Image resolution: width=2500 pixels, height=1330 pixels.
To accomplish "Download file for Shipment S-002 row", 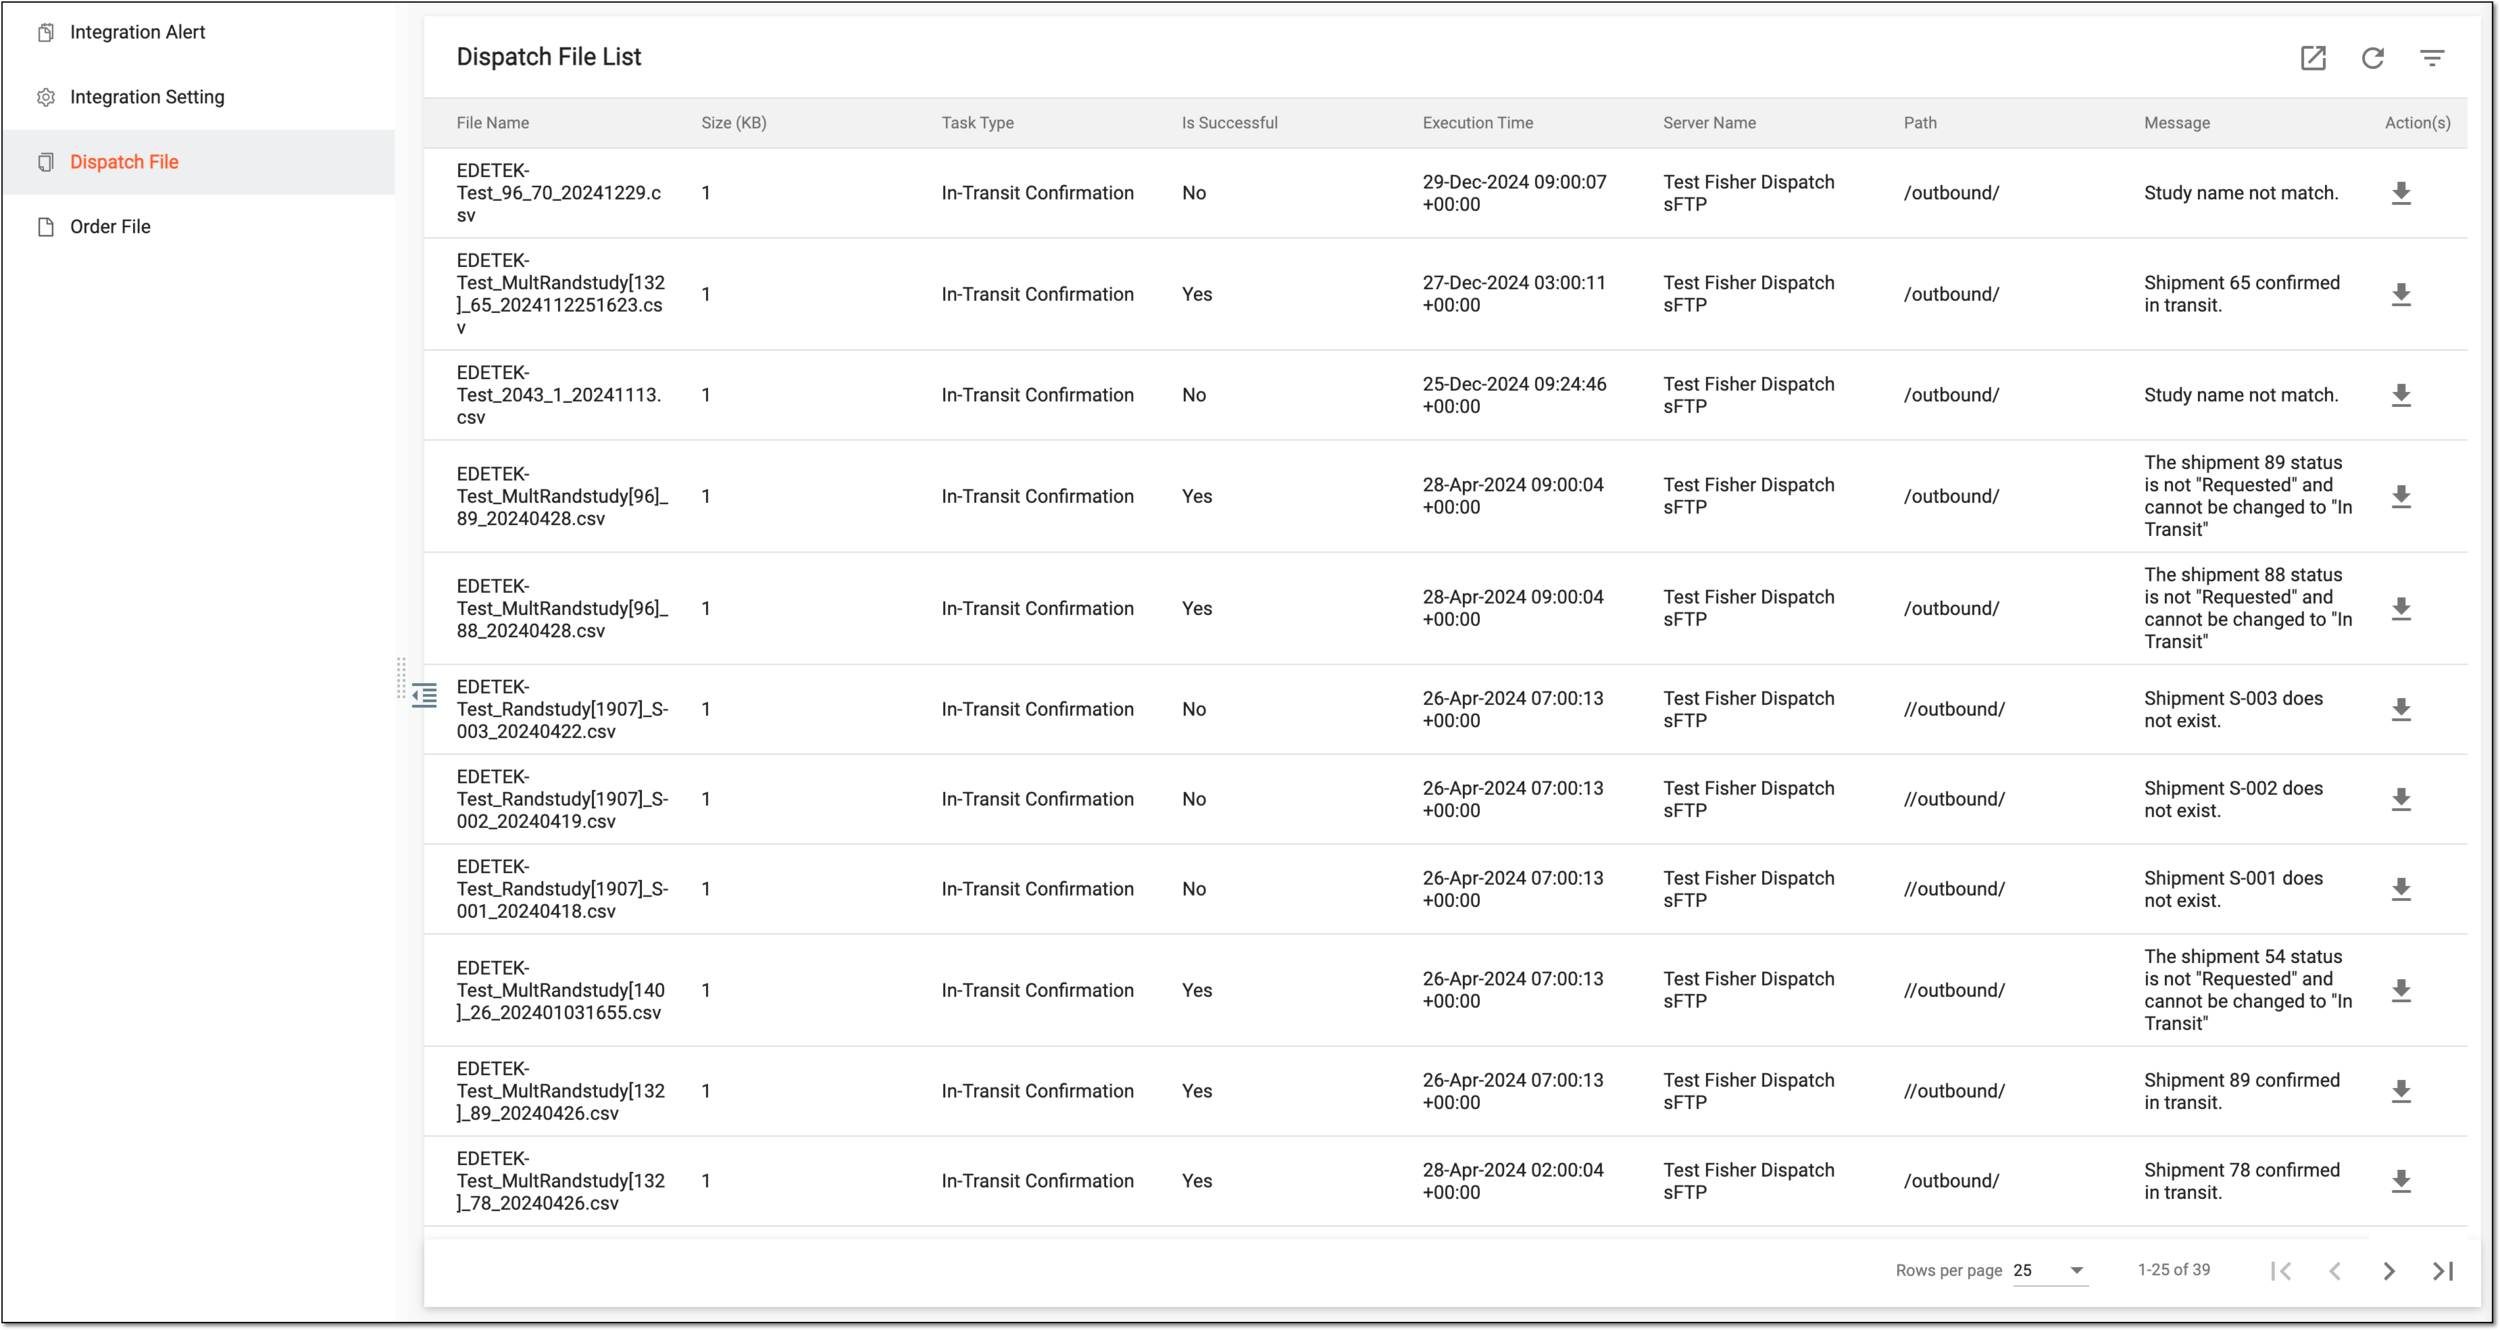I will pyautogui.click(x=2401, y=800).
